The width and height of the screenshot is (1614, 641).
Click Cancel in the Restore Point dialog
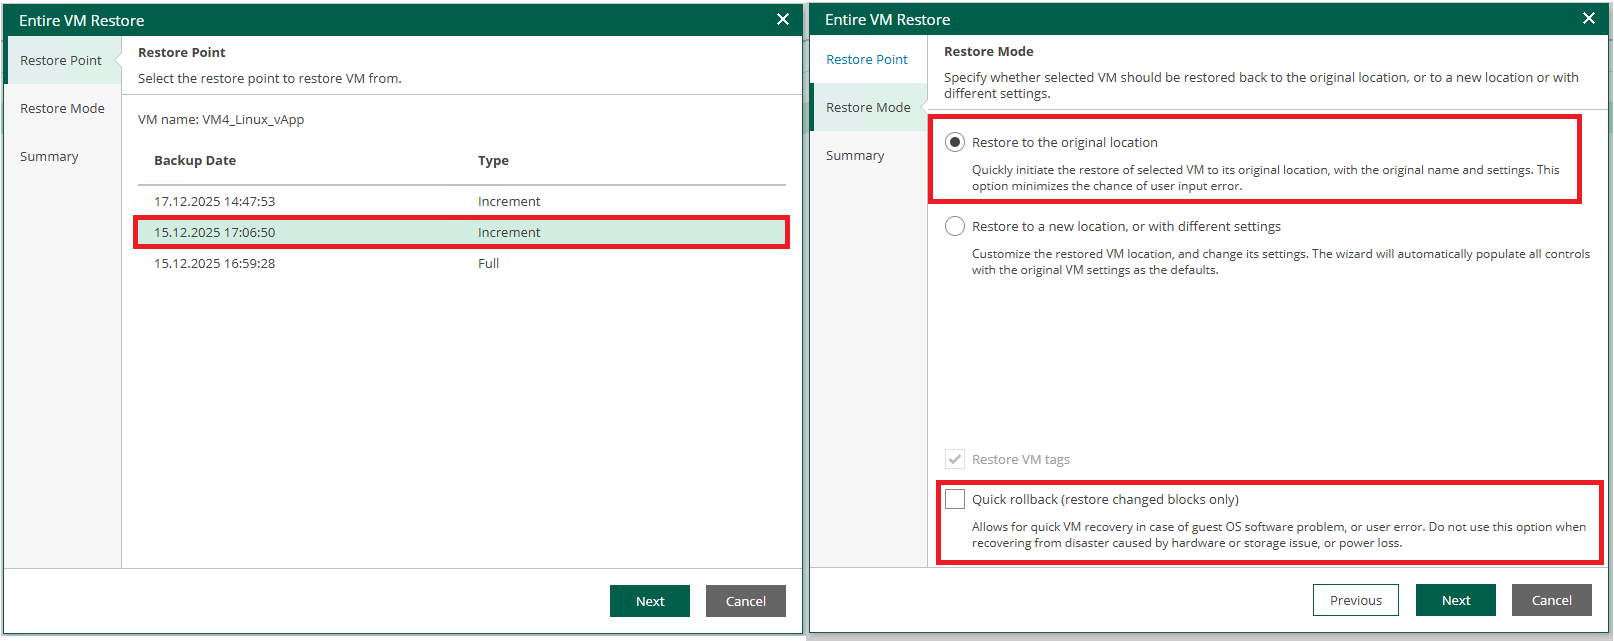[x=746, y=601]
